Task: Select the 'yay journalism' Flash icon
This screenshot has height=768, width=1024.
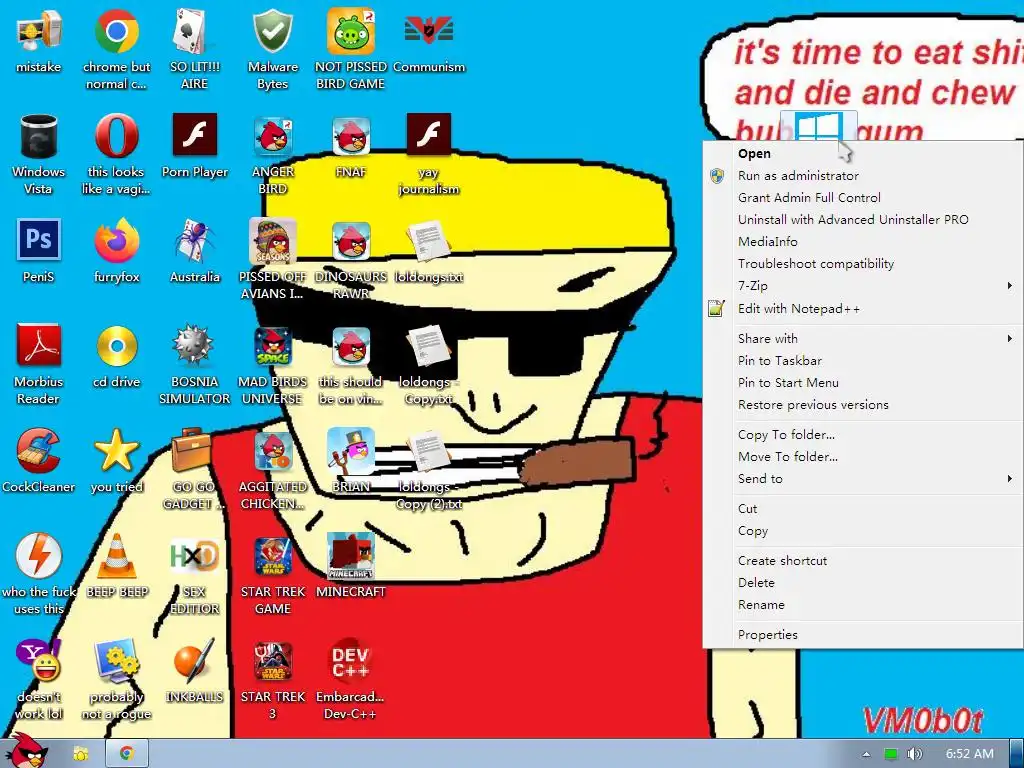Action: click(x=428, y=135)
